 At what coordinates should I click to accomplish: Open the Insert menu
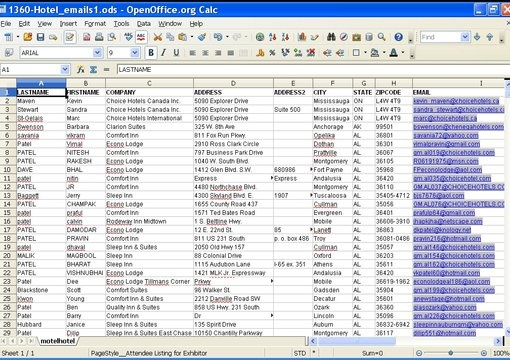pyautogui.click(x=68, y=24)
